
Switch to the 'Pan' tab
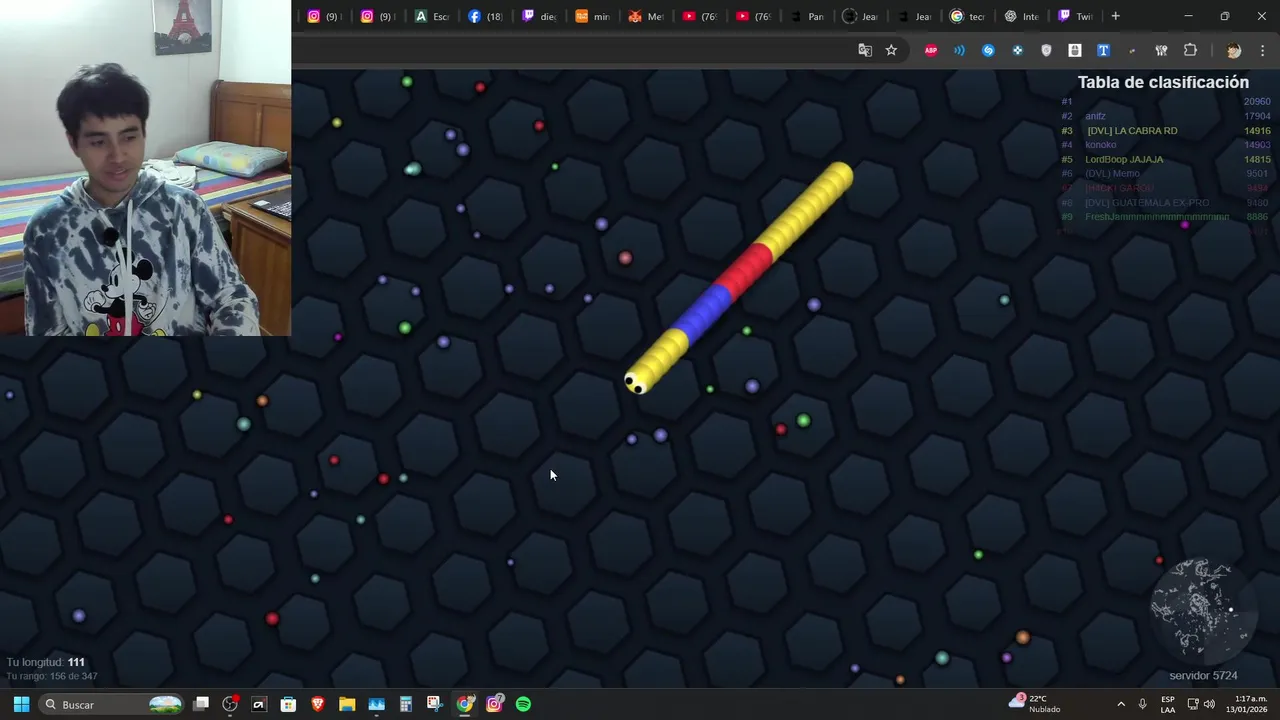click(807, 16)
